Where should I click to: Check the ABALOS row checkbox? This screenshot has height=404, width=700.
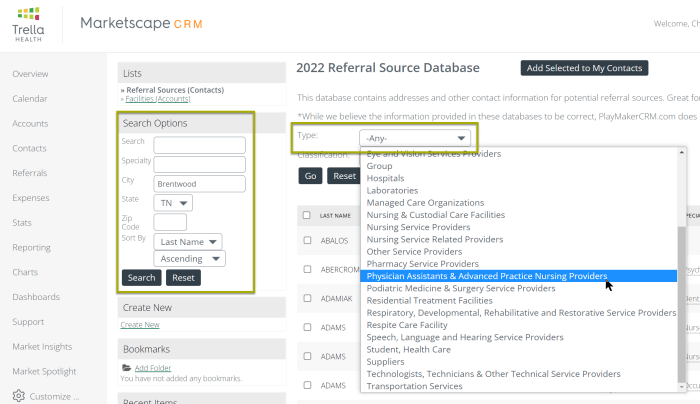click(x=307, y=240)
